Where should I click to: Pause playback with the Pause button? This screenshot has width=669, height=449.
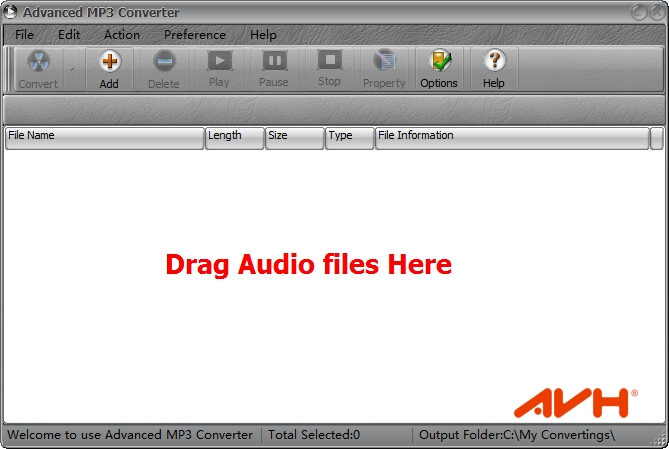[274, 69]
